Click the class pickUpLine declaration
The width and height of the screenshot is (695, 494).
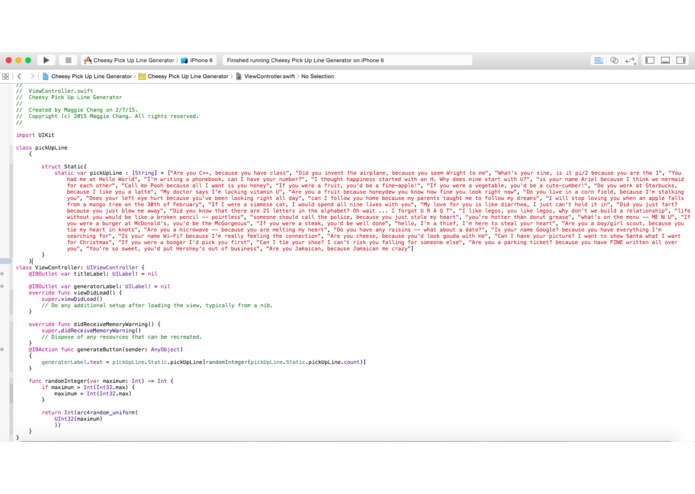click(x=42, y=148)
